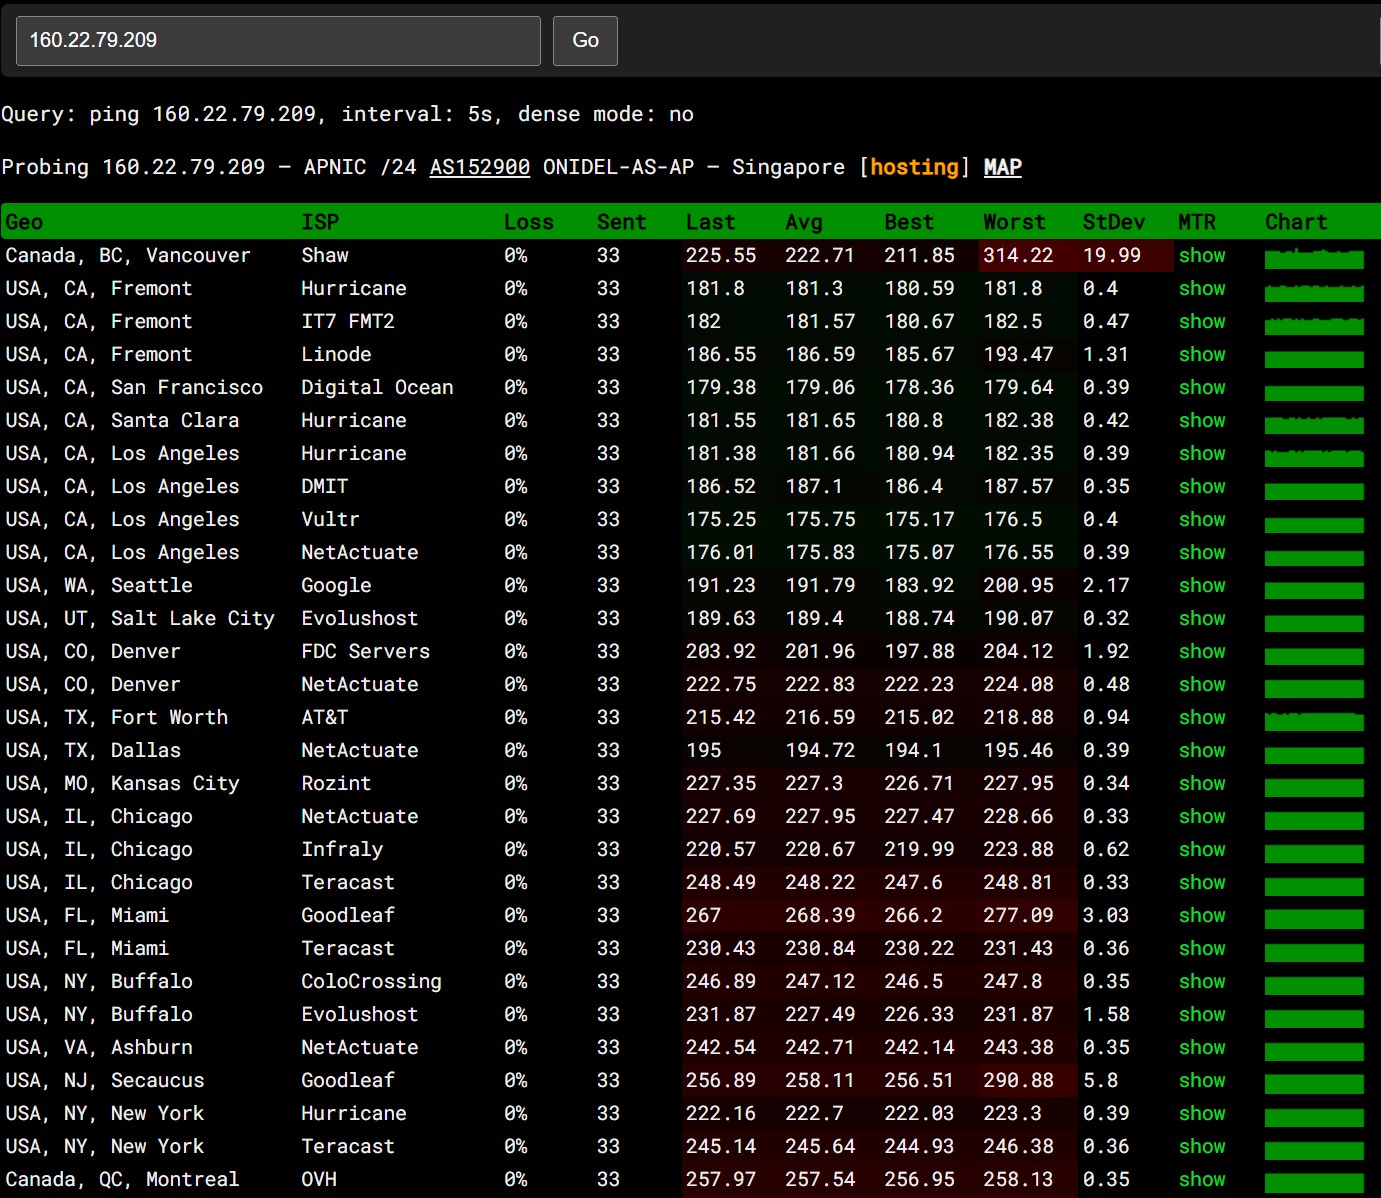Image resolution: width=1381 pixels, height=1198 pixels.
Task: Click the ISP column header
Action: (320, 222)
